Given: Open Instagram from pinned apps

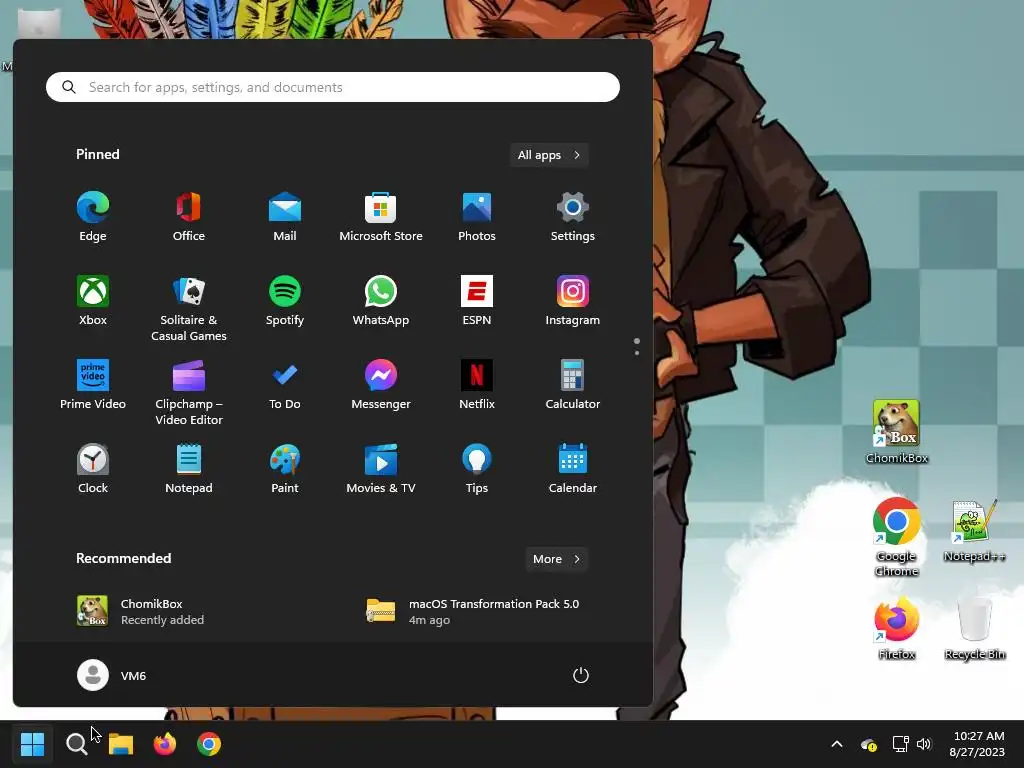Looking at the screenshot, I should point(573,300).
